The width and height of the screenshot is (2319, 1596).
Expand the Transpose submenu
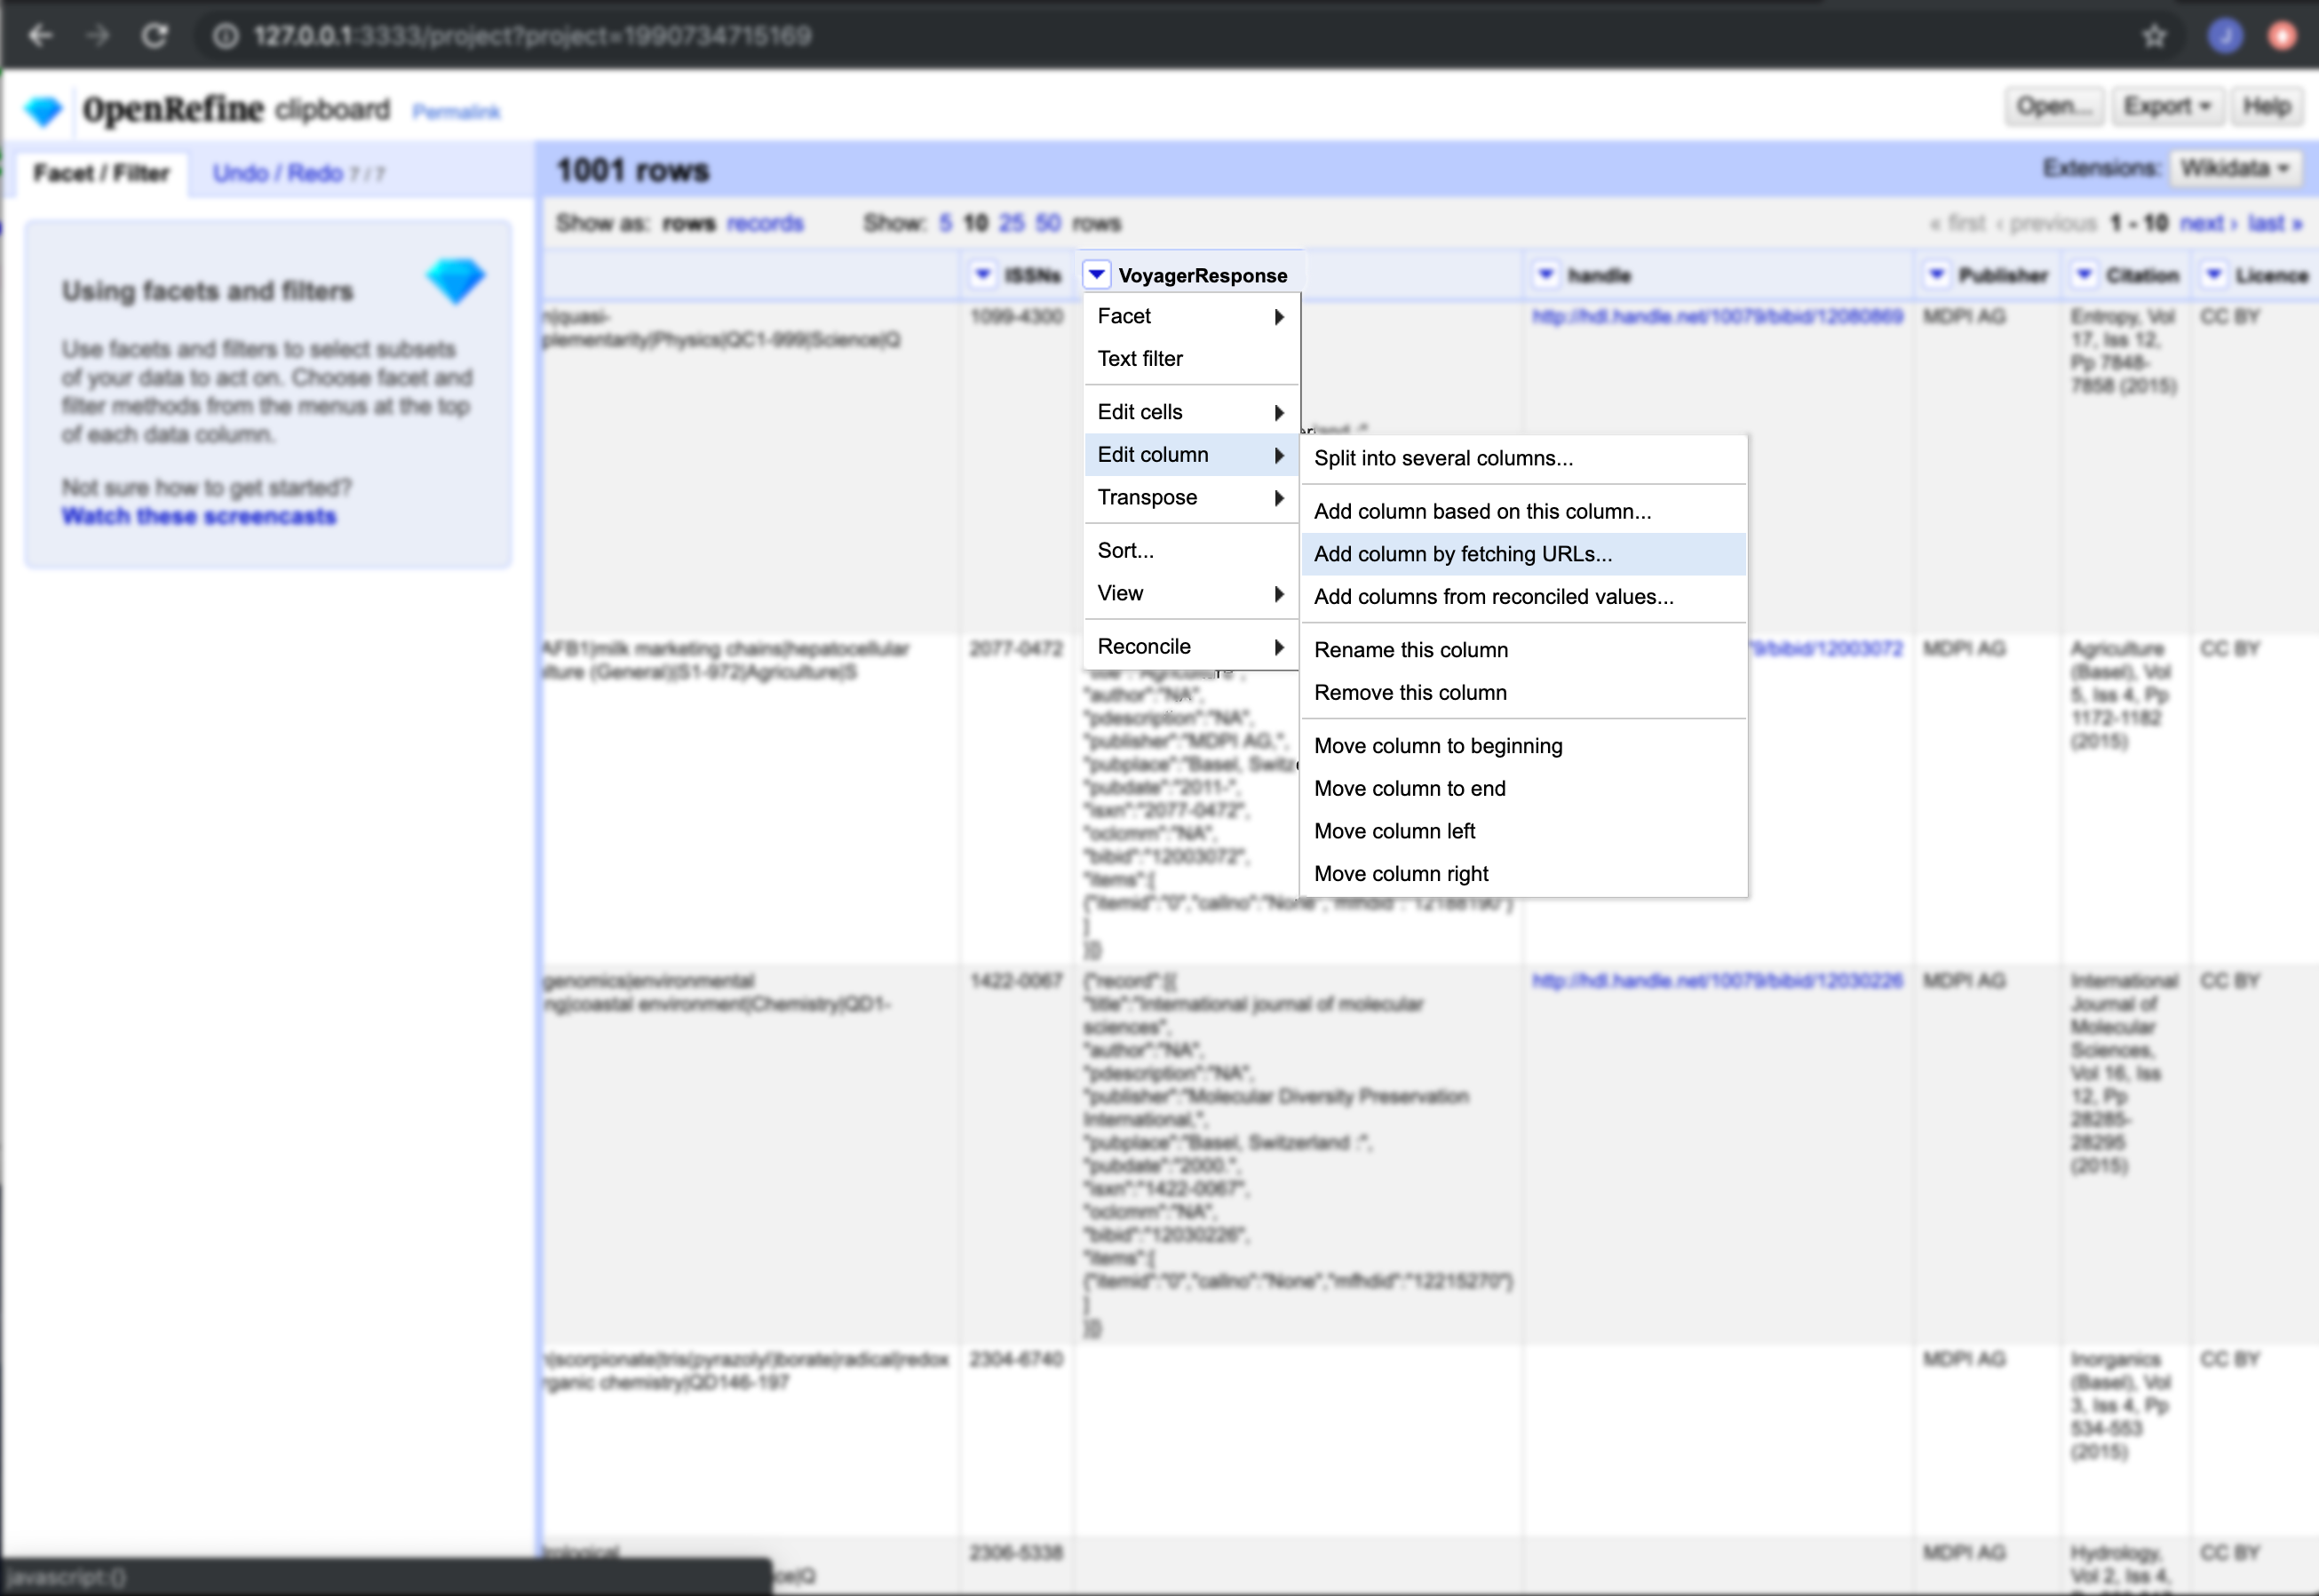pos(1191,498)
